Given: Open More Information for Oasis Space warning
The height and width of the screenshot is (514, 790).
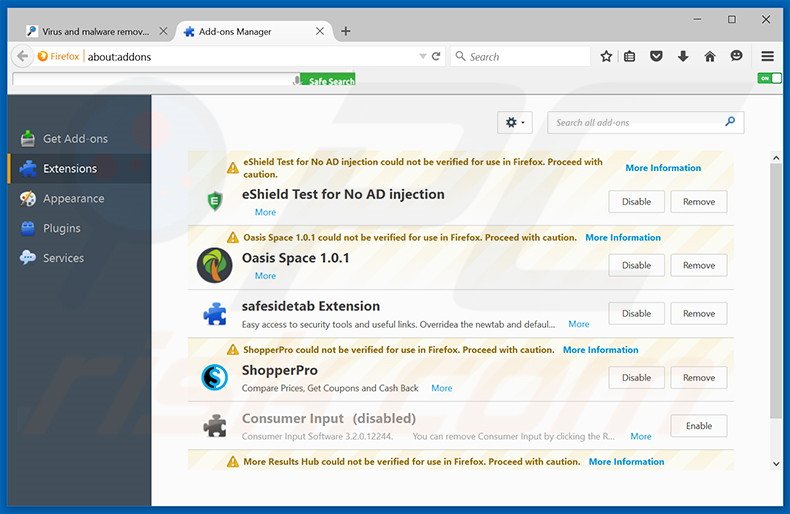Looking at the screenshot, I should coord(623,237).
